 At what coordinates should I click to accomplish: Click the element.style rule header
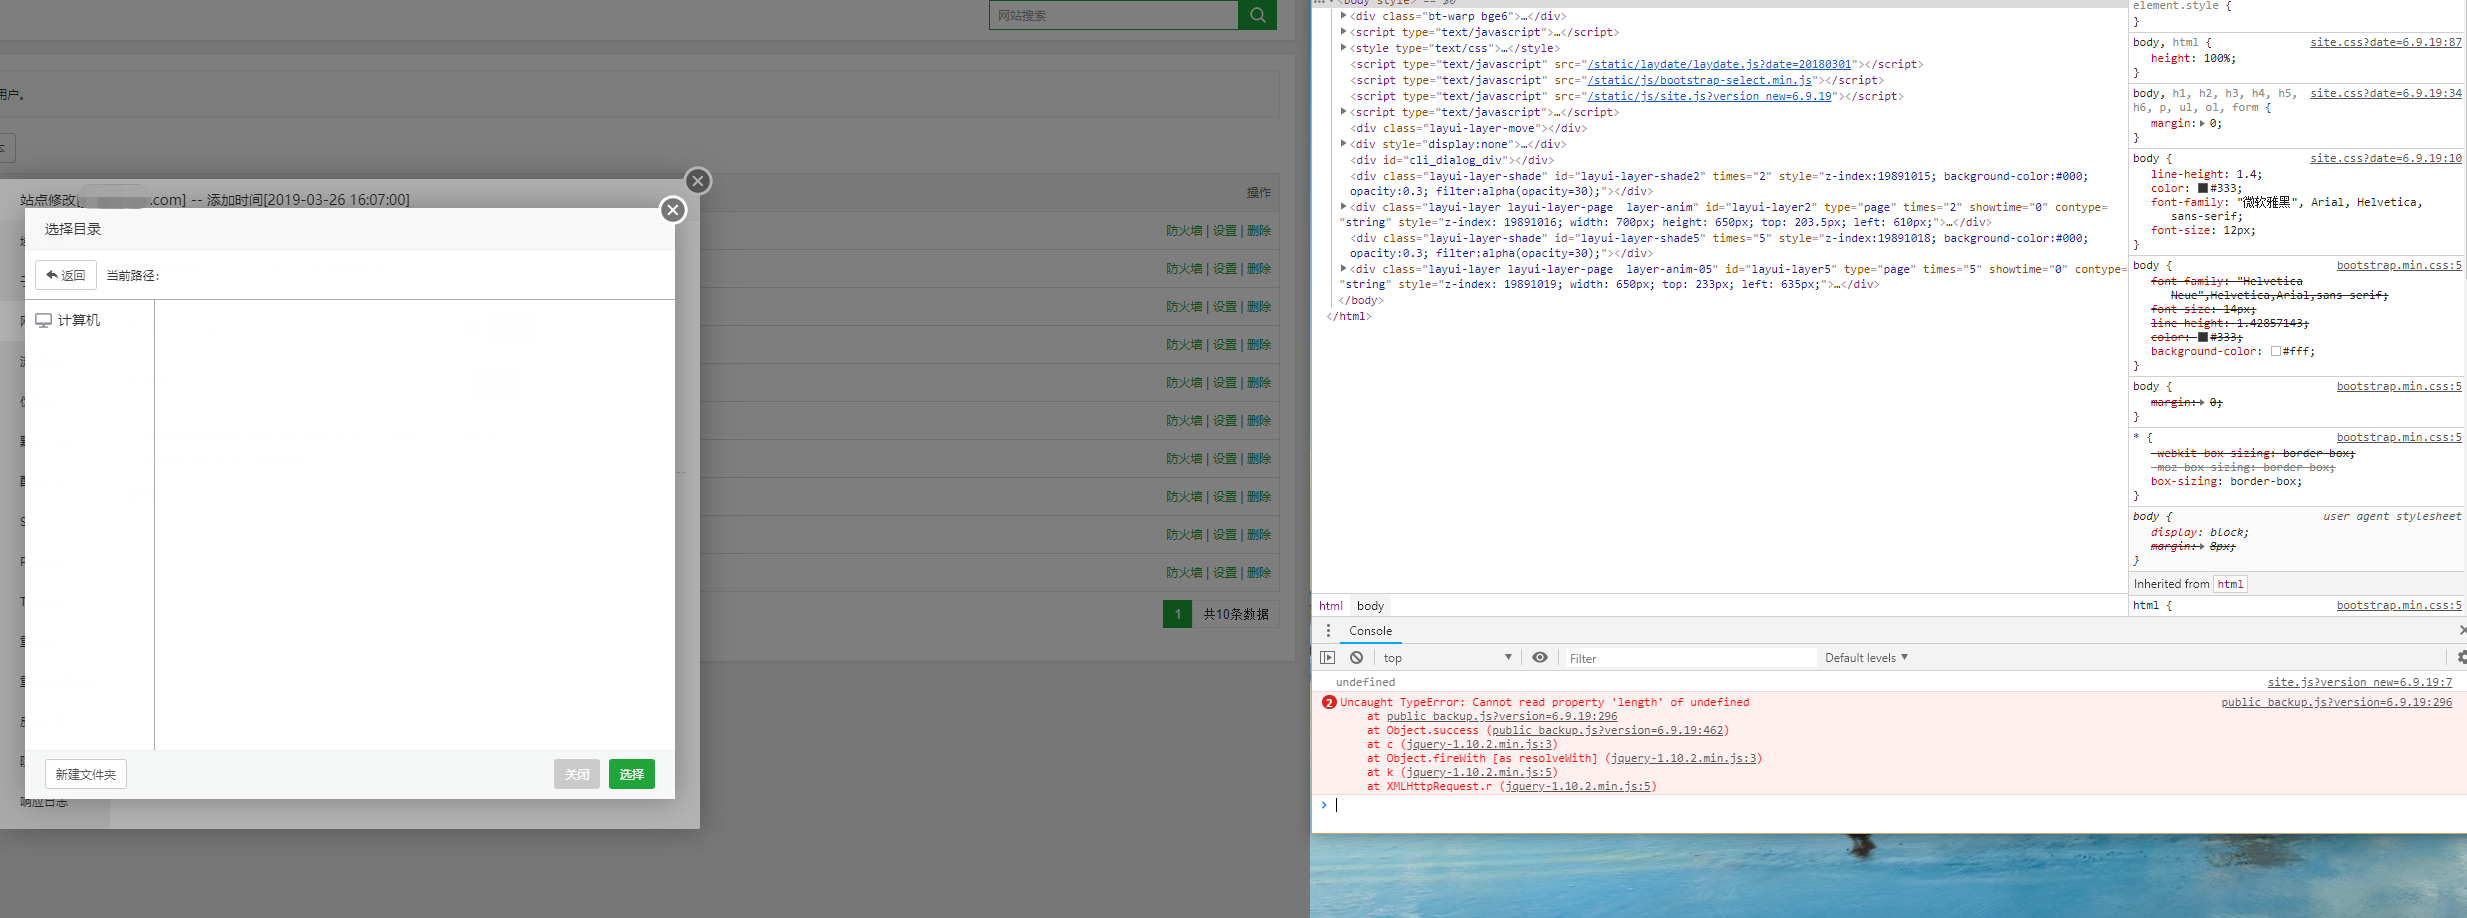(2181, 6)
